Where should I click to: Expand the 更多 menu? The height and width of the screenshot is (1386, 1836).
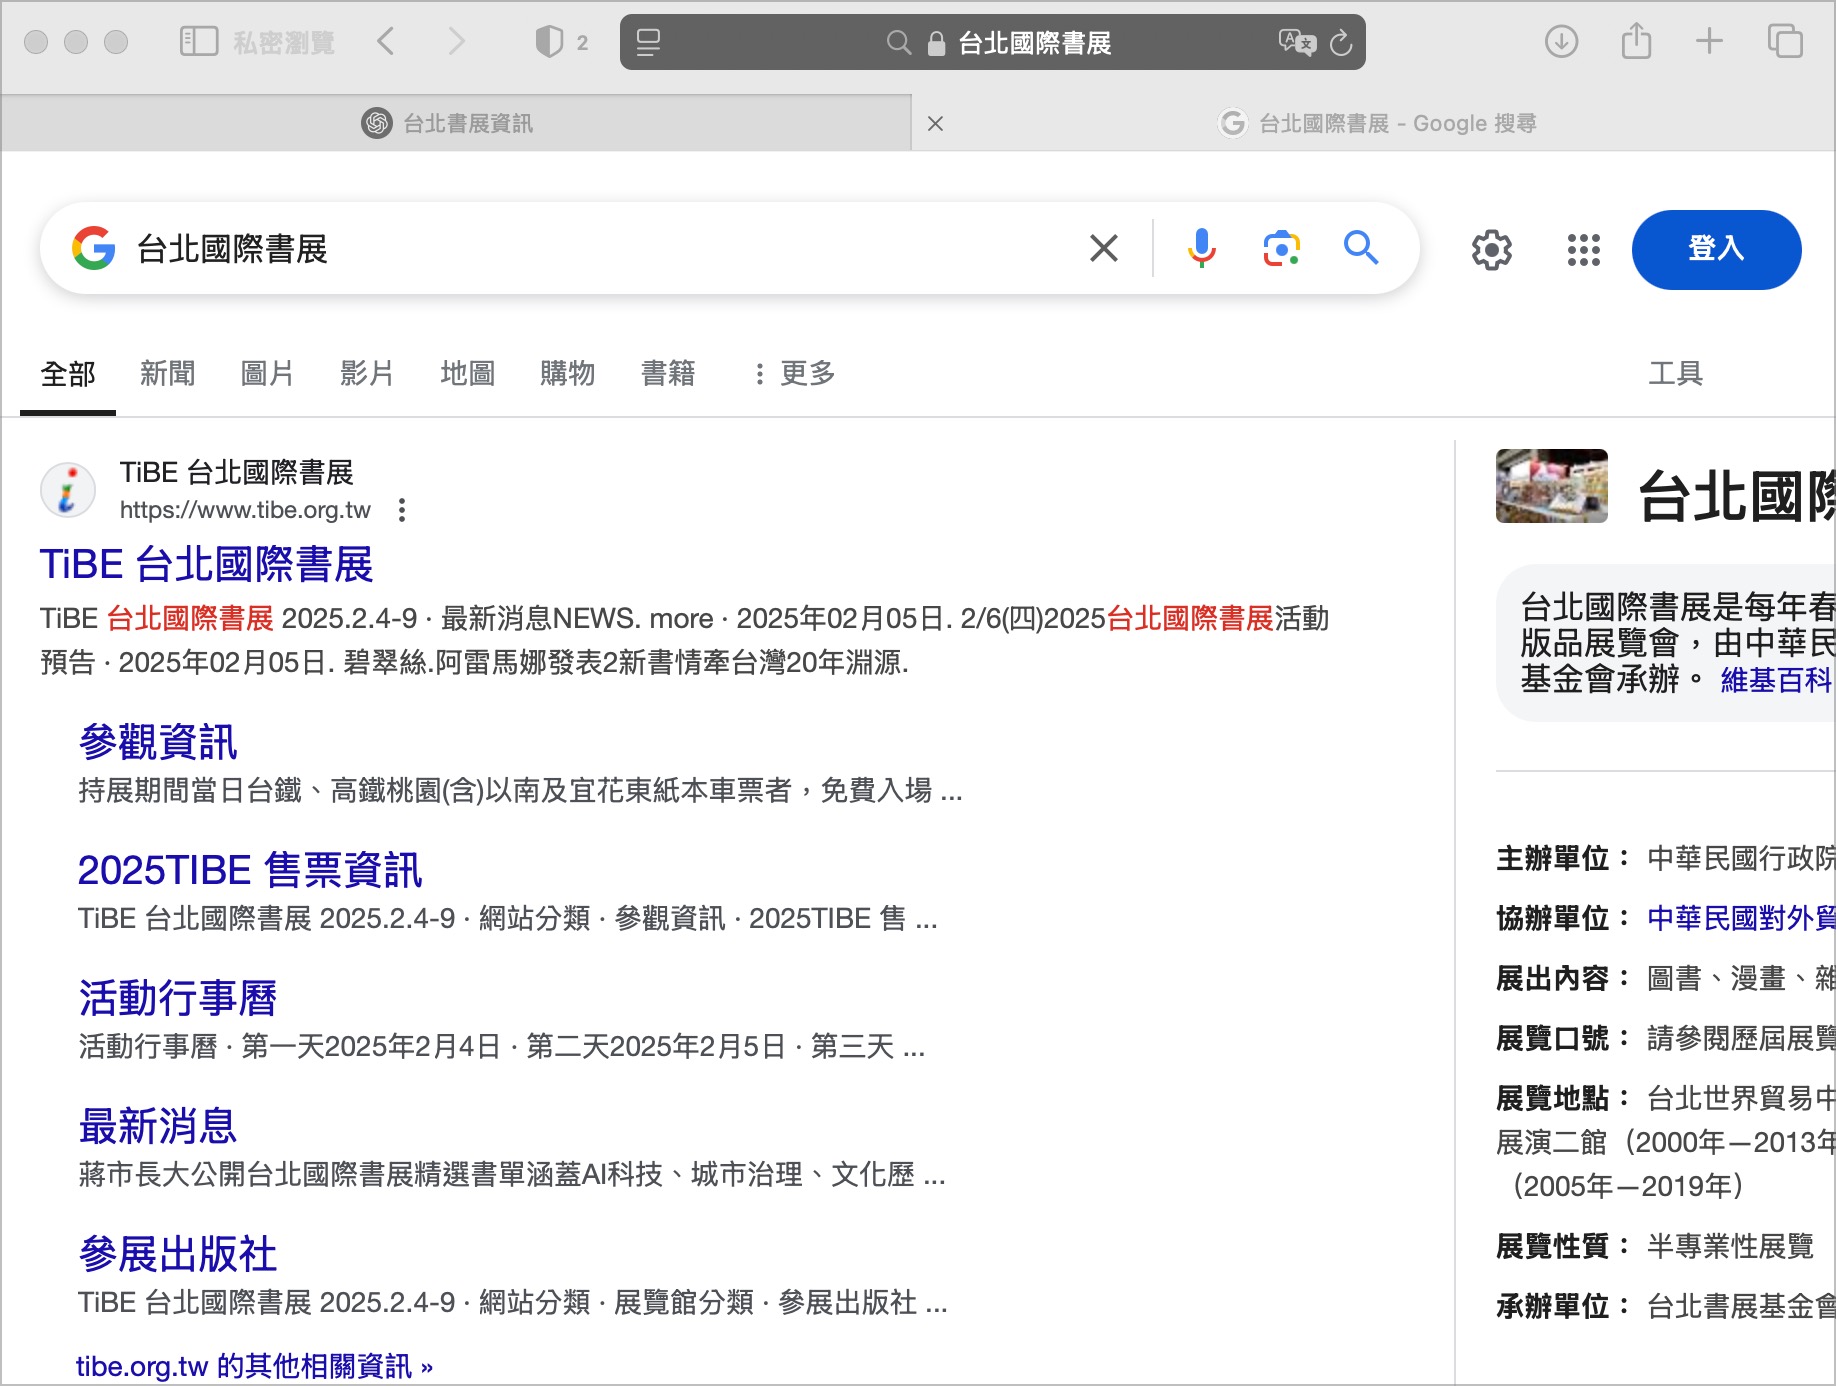pos(794,373)
